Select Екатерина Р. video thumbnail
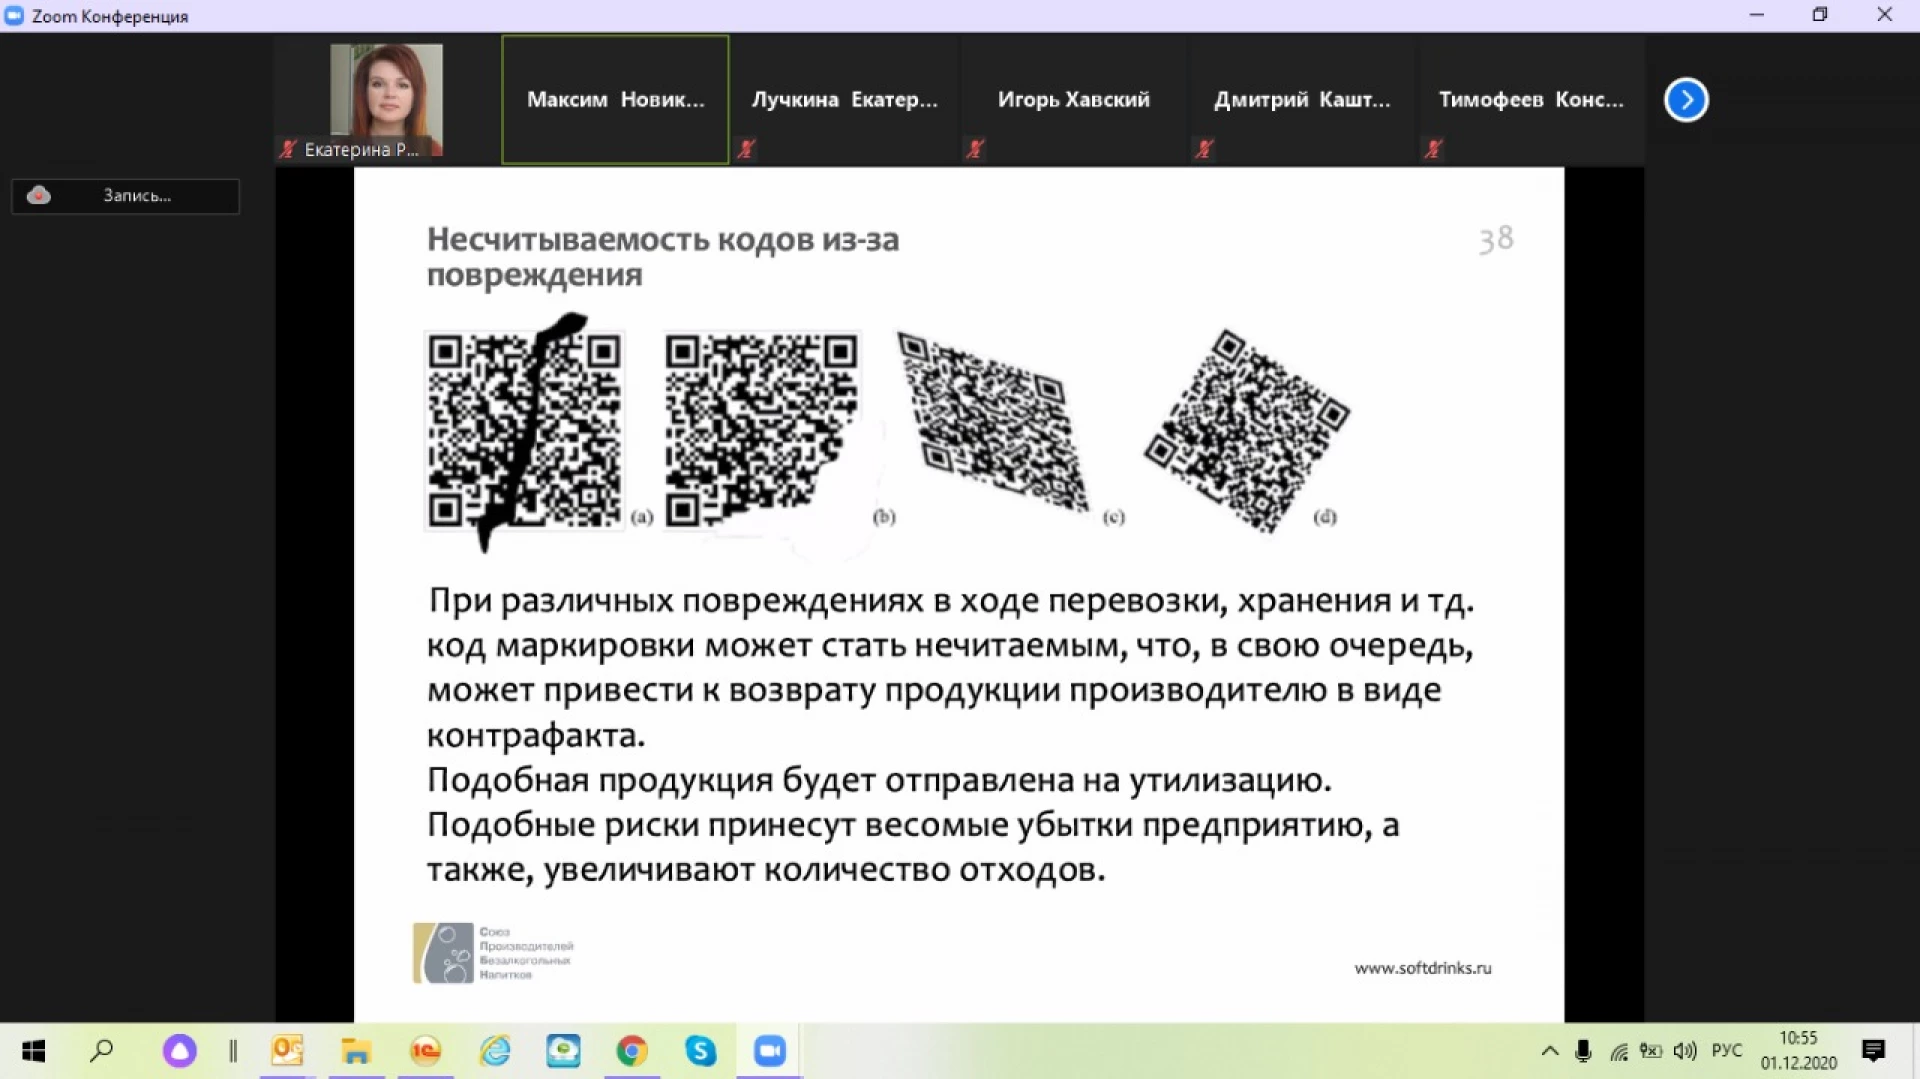This screenshot has height=1079, width=1920. [387, 99]
